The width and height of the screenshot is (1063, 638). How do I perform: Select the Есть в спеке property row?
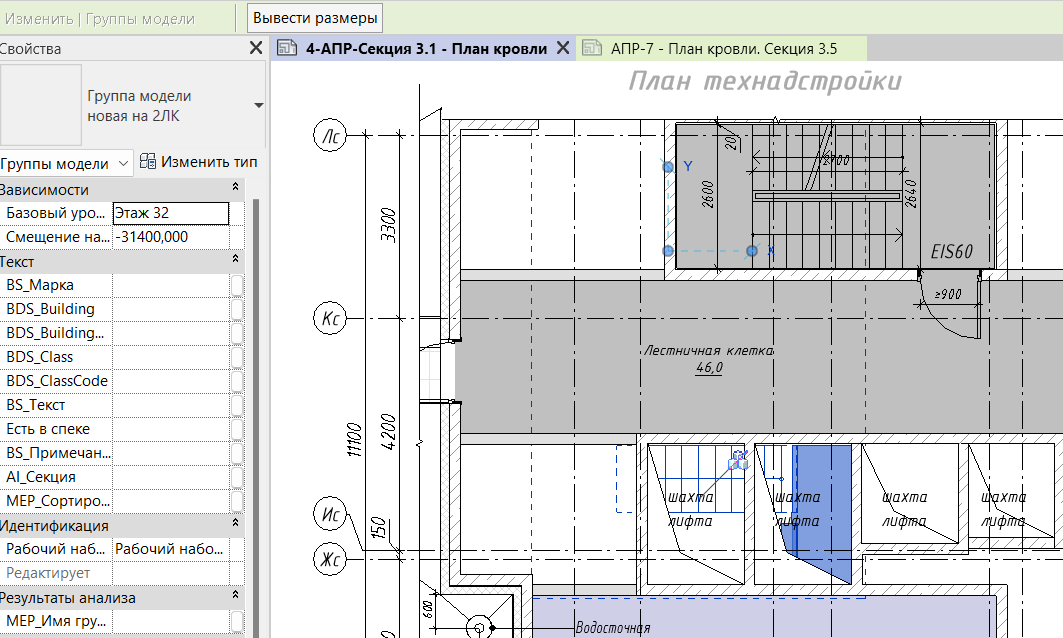[x=122, y=429]
